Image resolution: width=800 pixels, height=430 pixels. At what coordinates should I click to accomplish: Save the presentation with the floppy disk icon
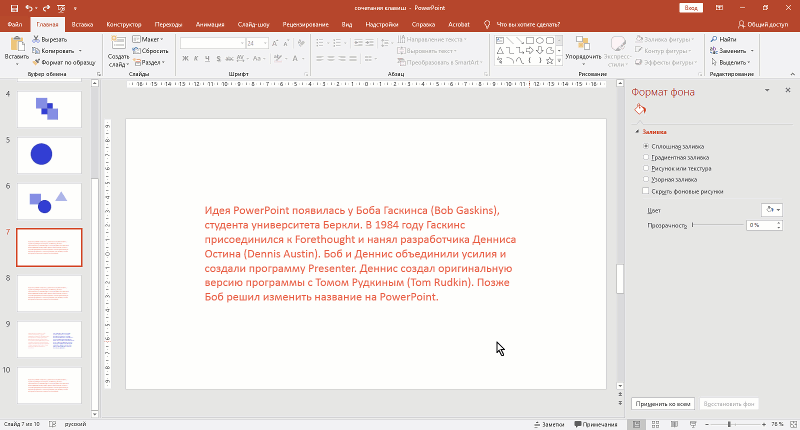(14, 8)
